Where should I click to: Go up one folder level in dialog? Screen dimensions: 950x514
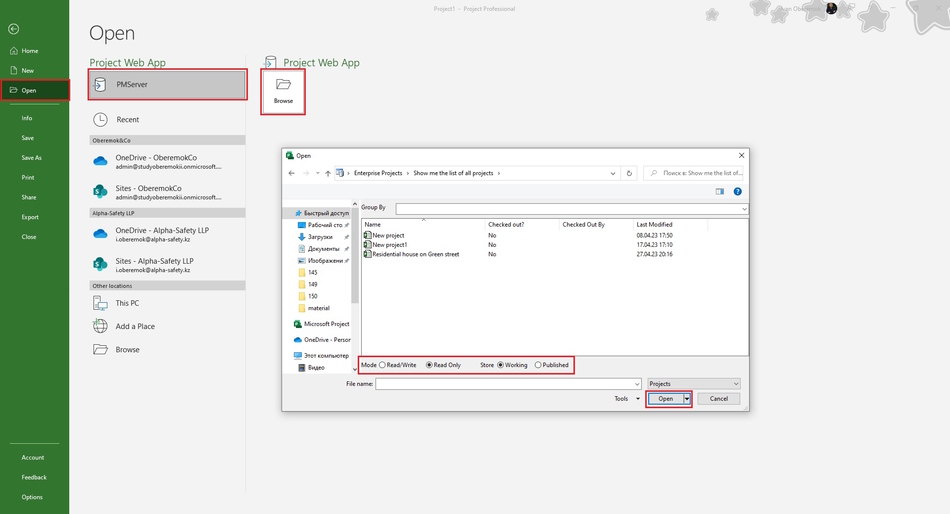click(x=328, y=173)
